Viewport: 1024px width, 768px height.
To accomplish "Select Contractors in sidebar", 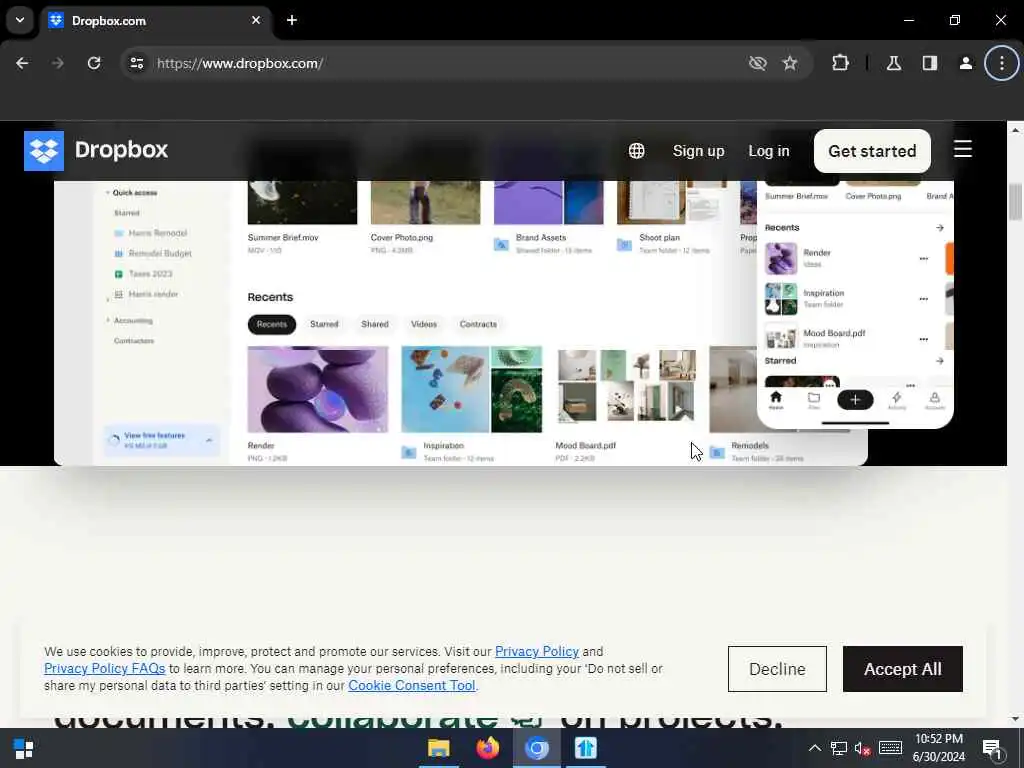I will 134,341.
